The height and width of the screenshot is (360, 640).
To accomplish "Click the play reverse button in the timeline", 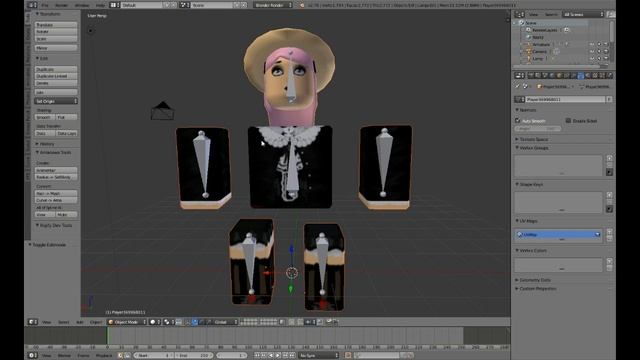I will (271, 356).
